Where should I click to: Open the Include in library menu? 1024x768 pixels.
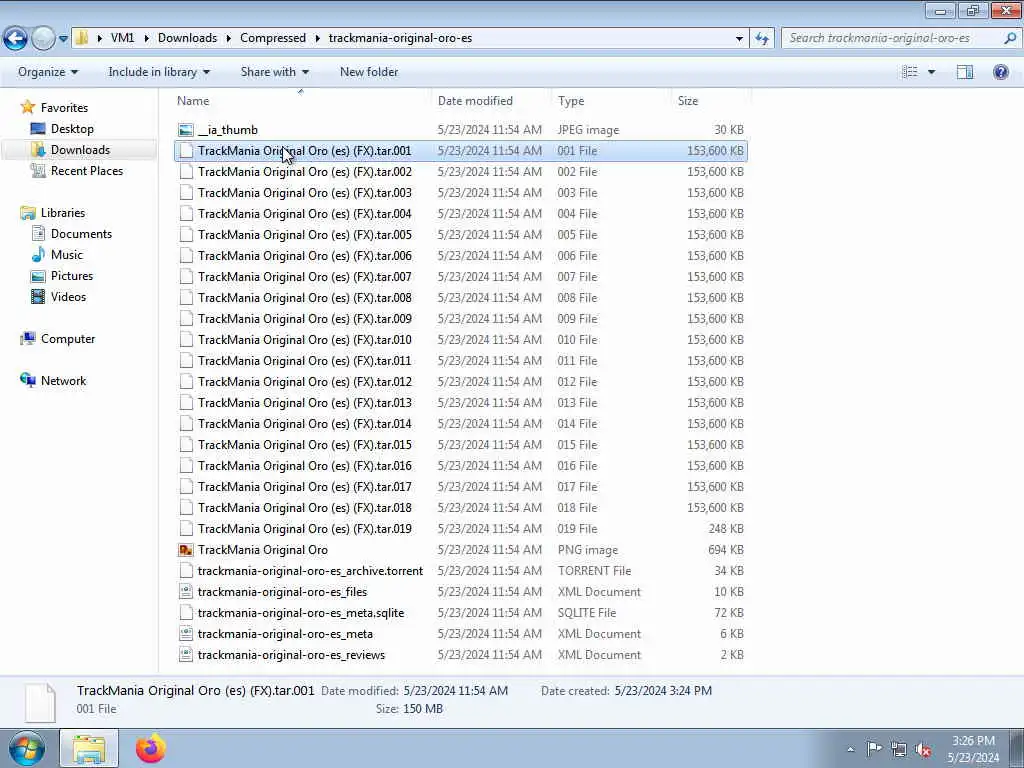[x=159, y=72]
